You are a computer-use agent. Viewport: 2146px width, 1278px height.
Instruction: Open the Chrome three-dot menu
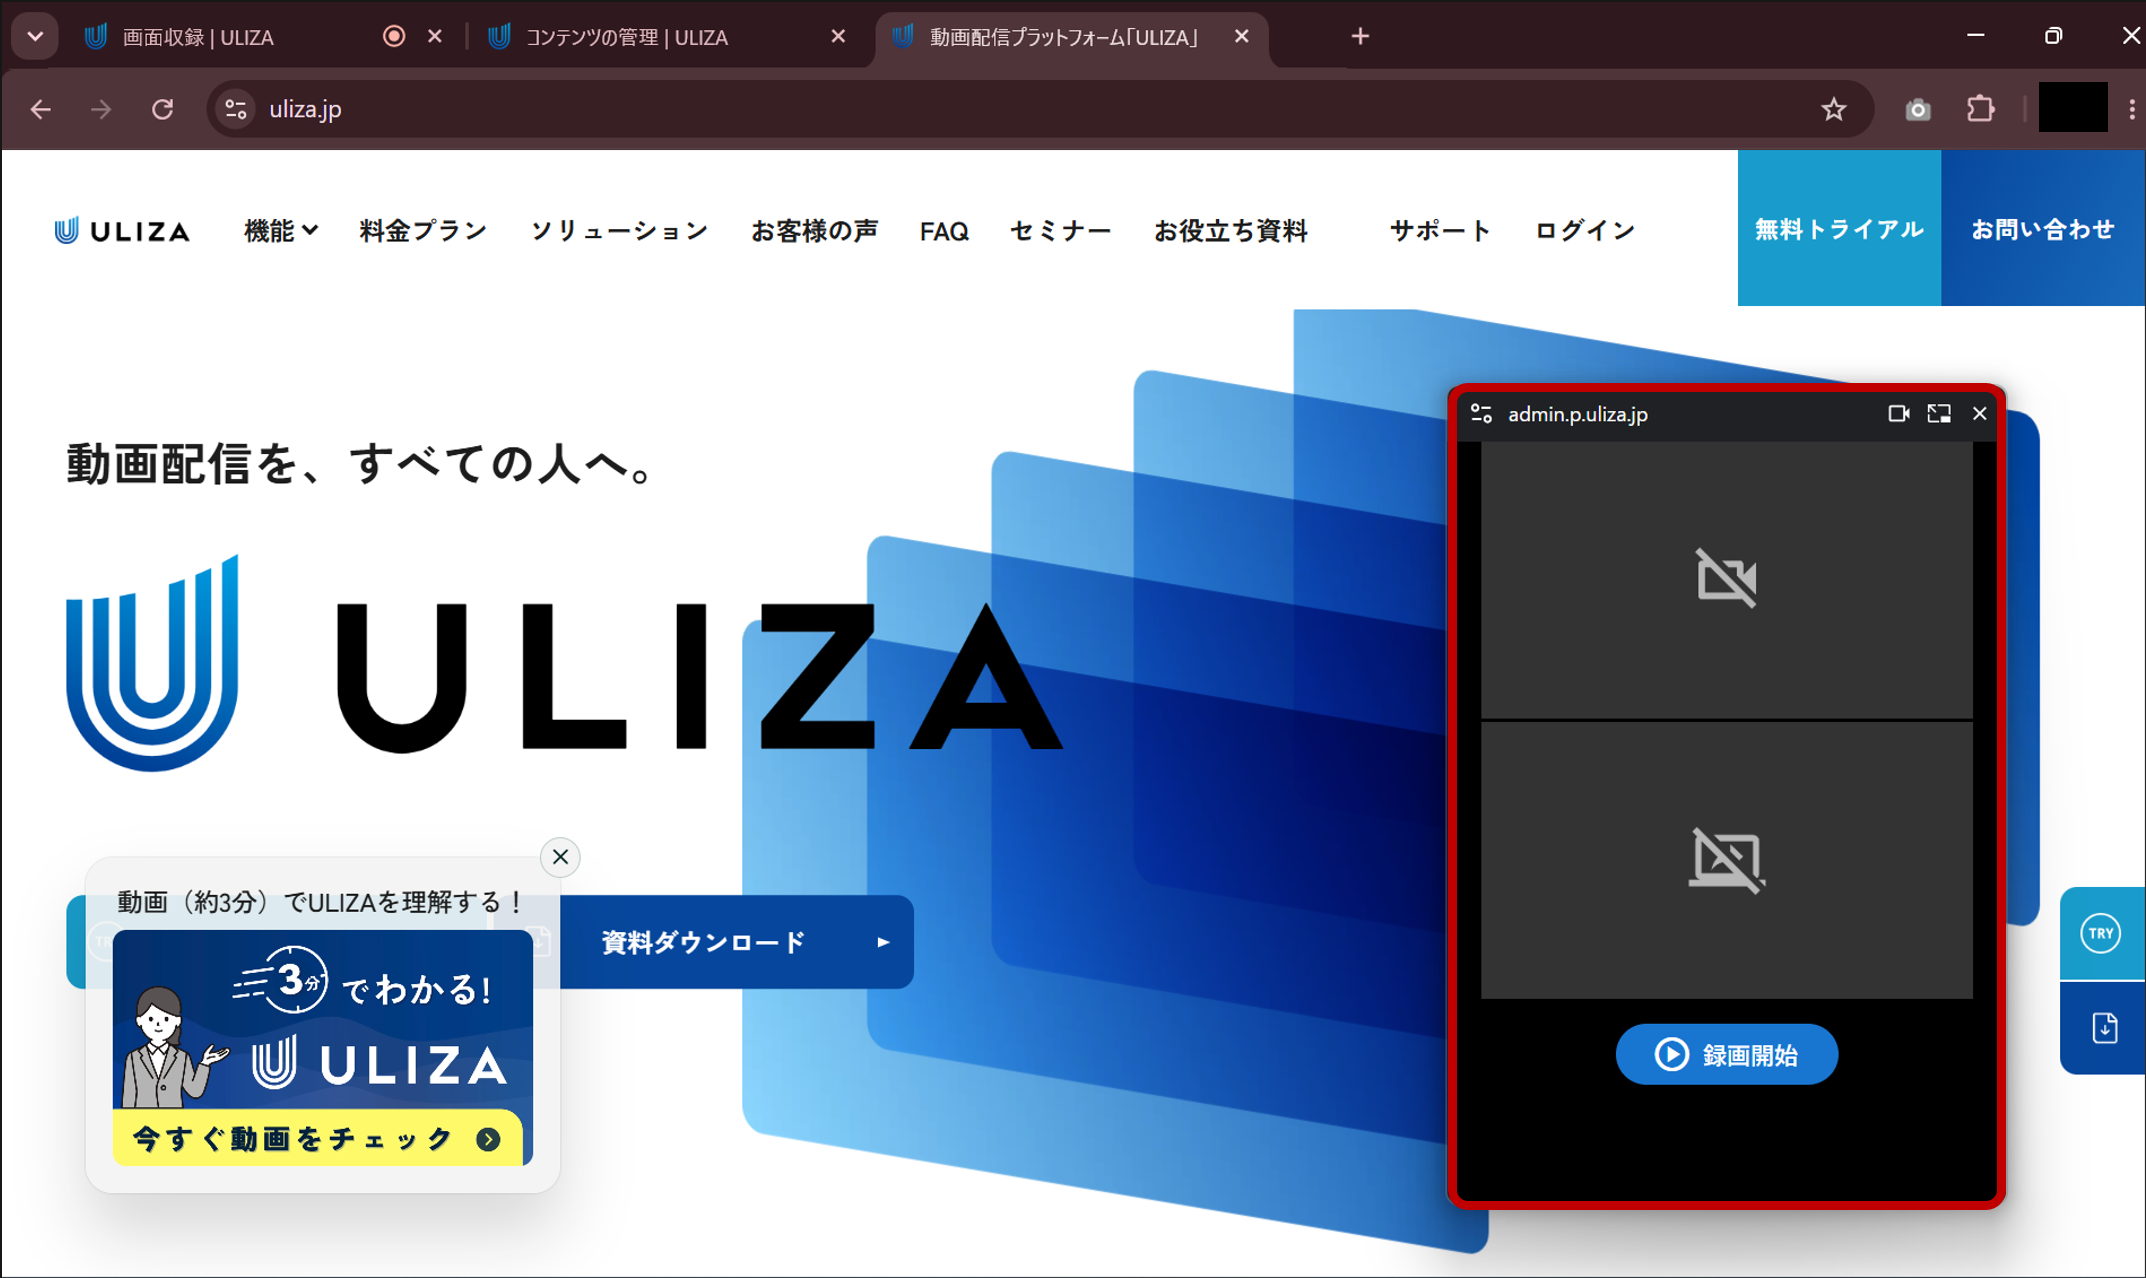pos(2131,109)
